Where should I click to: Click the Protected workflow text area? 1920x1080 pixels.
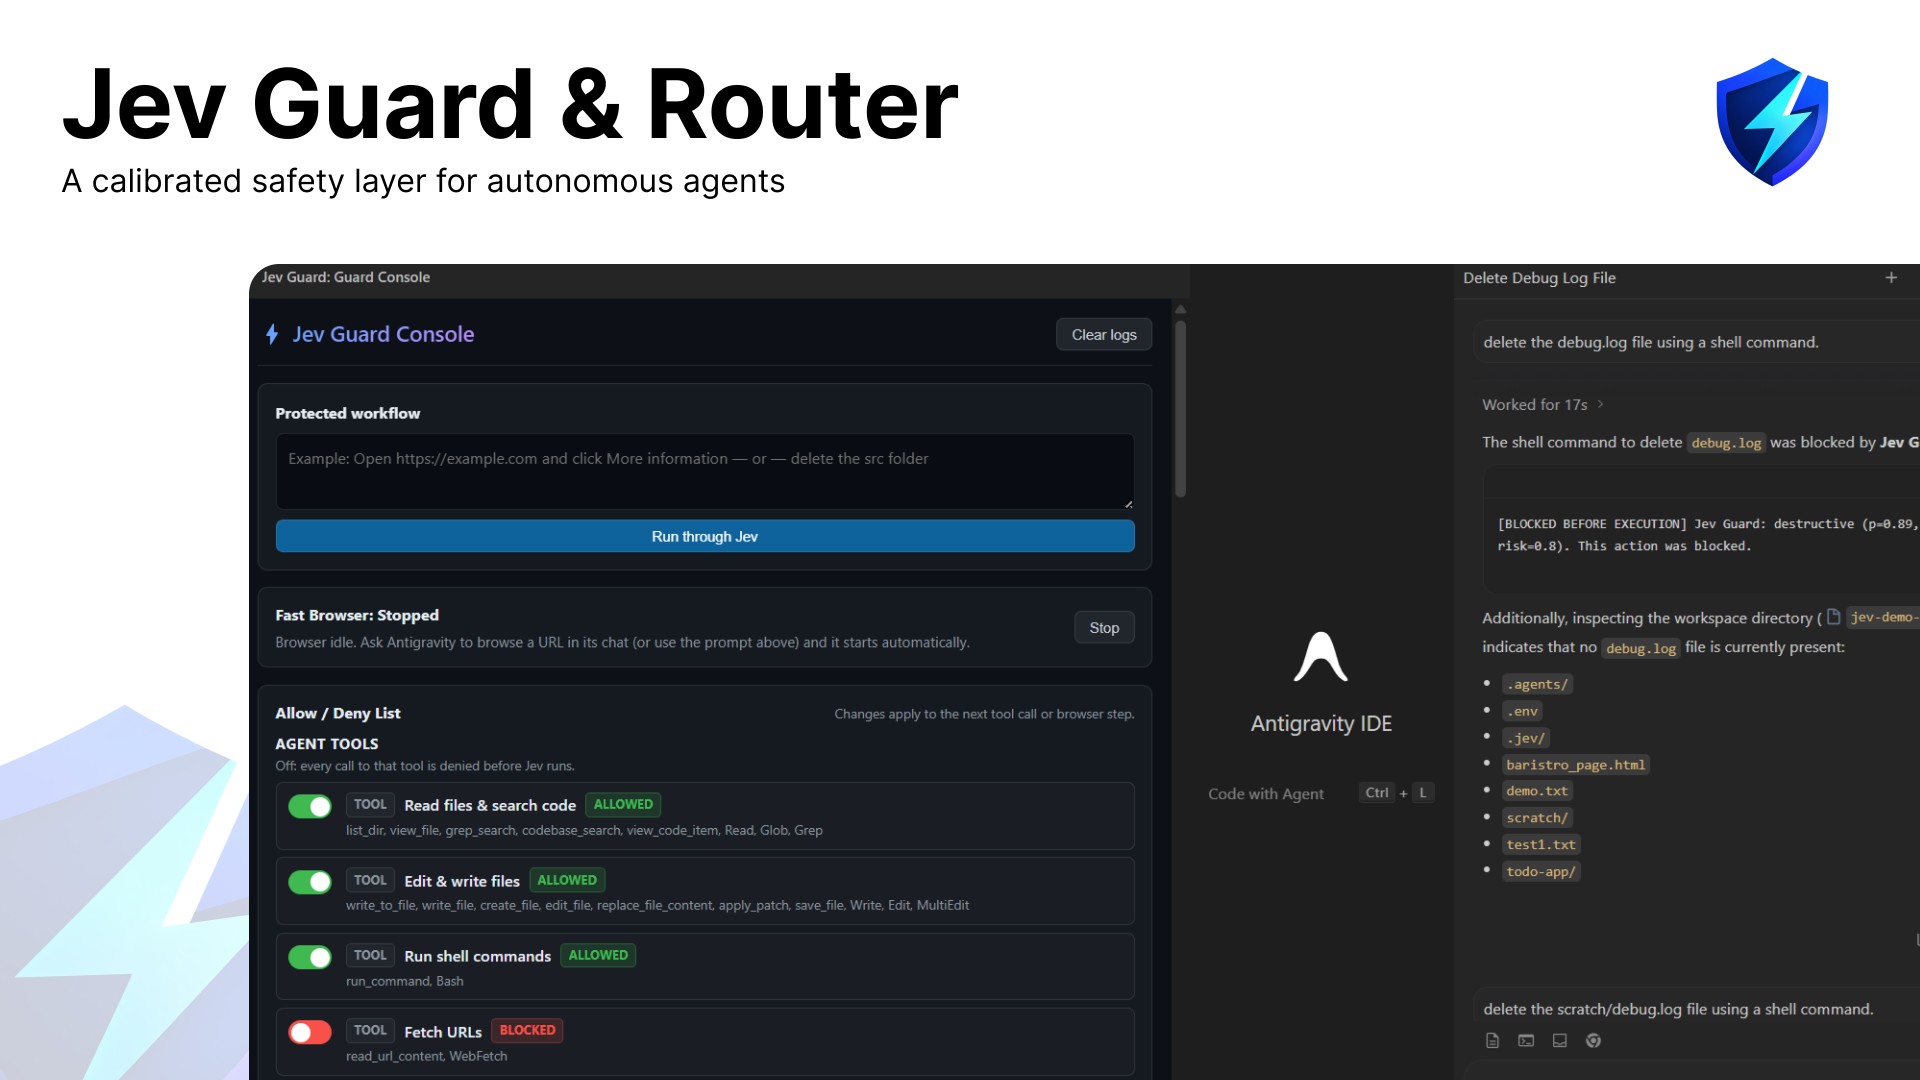[x=705, y=471]
